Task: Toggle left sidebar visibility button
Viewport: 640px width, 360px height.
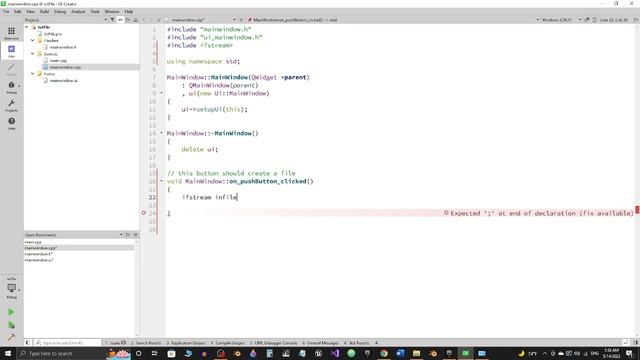Action: click(28, 343)
